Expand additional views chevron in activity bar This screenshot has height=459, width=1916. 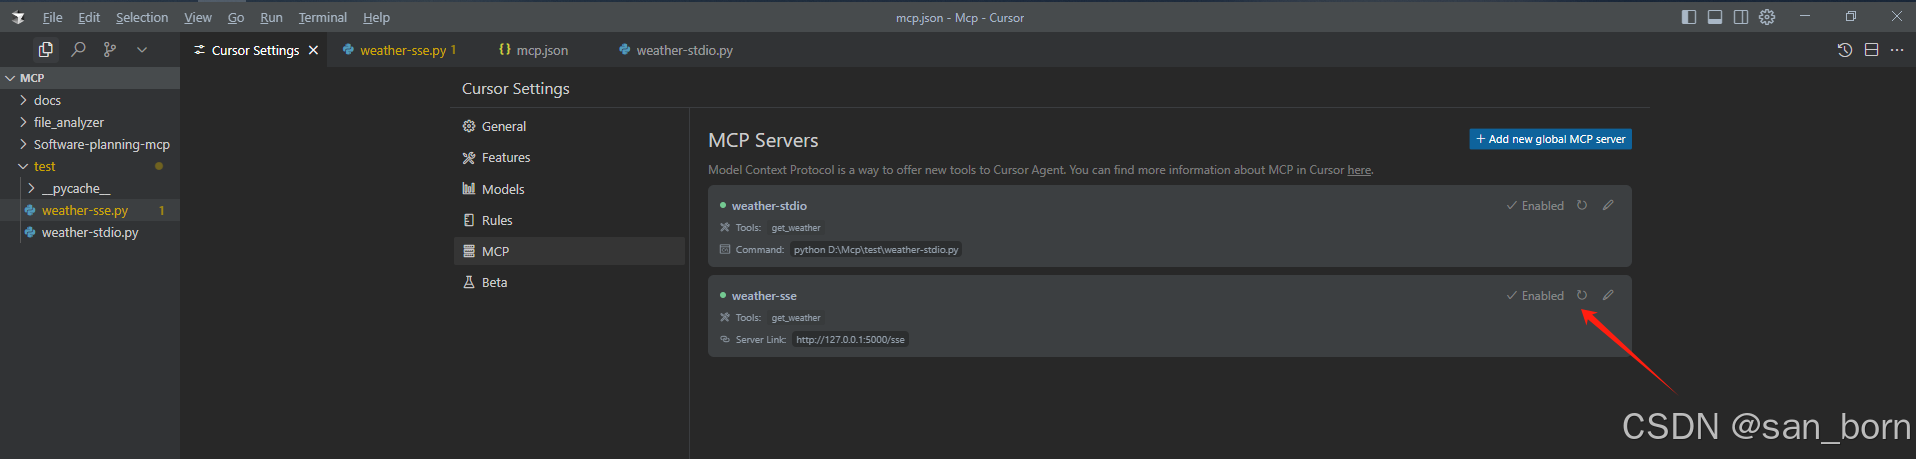point(142,49)
